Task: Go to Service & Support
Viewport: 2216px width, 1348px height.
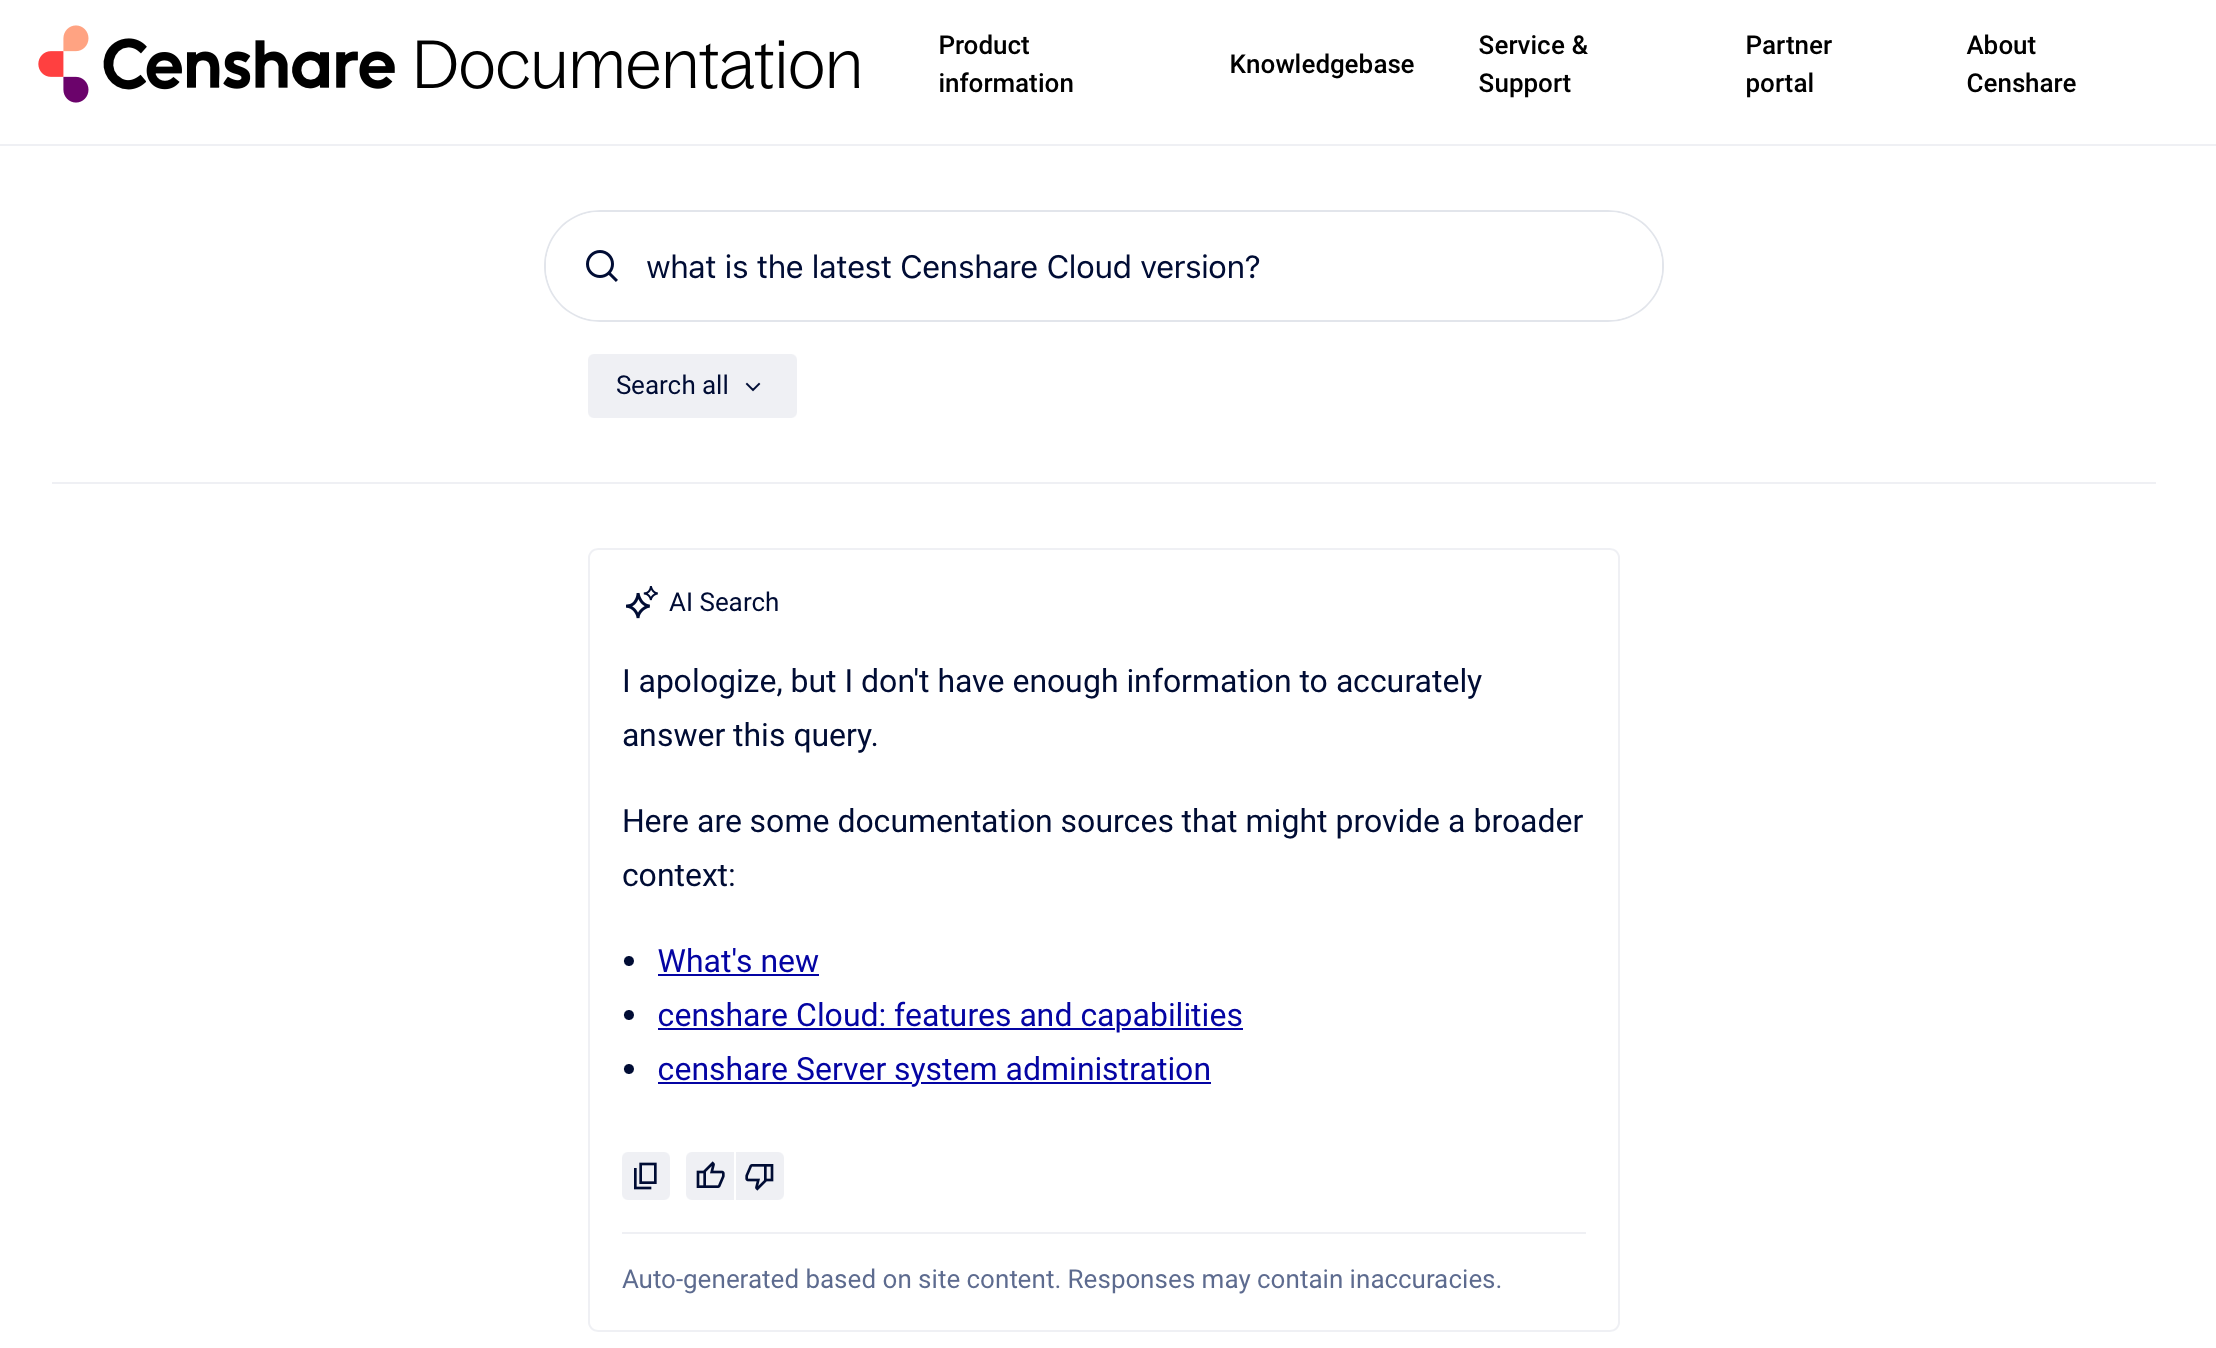Action: [x=1532, y=64]
